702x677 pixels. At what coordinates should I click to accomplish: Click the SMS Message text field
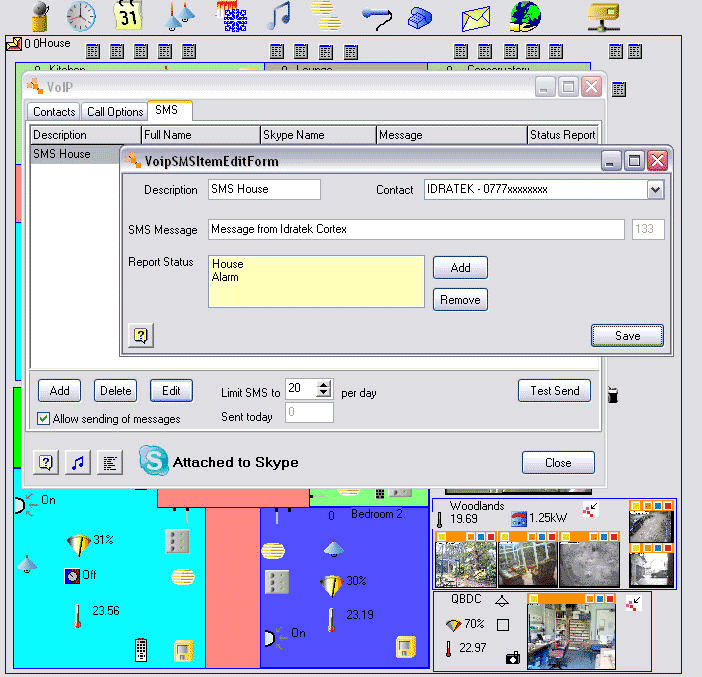(416, 229)
